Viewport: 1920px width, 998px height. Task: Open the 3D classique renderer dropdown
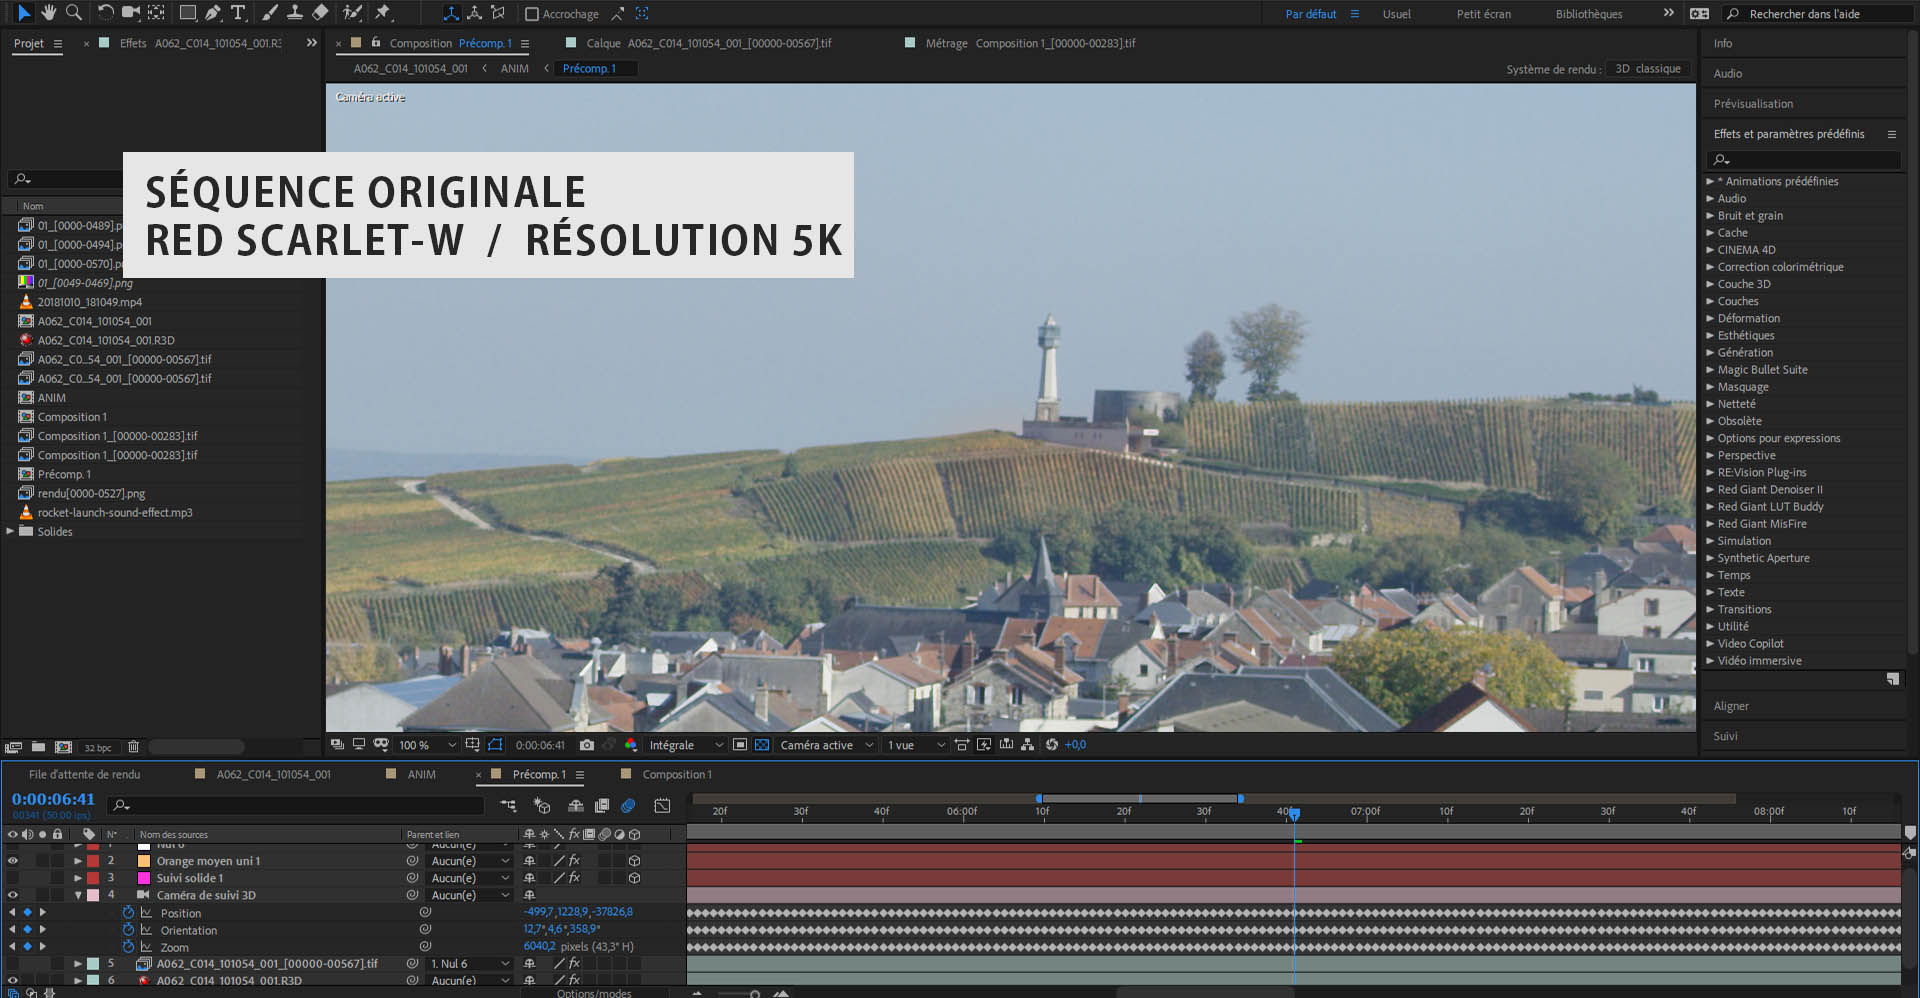[1649, 69]
